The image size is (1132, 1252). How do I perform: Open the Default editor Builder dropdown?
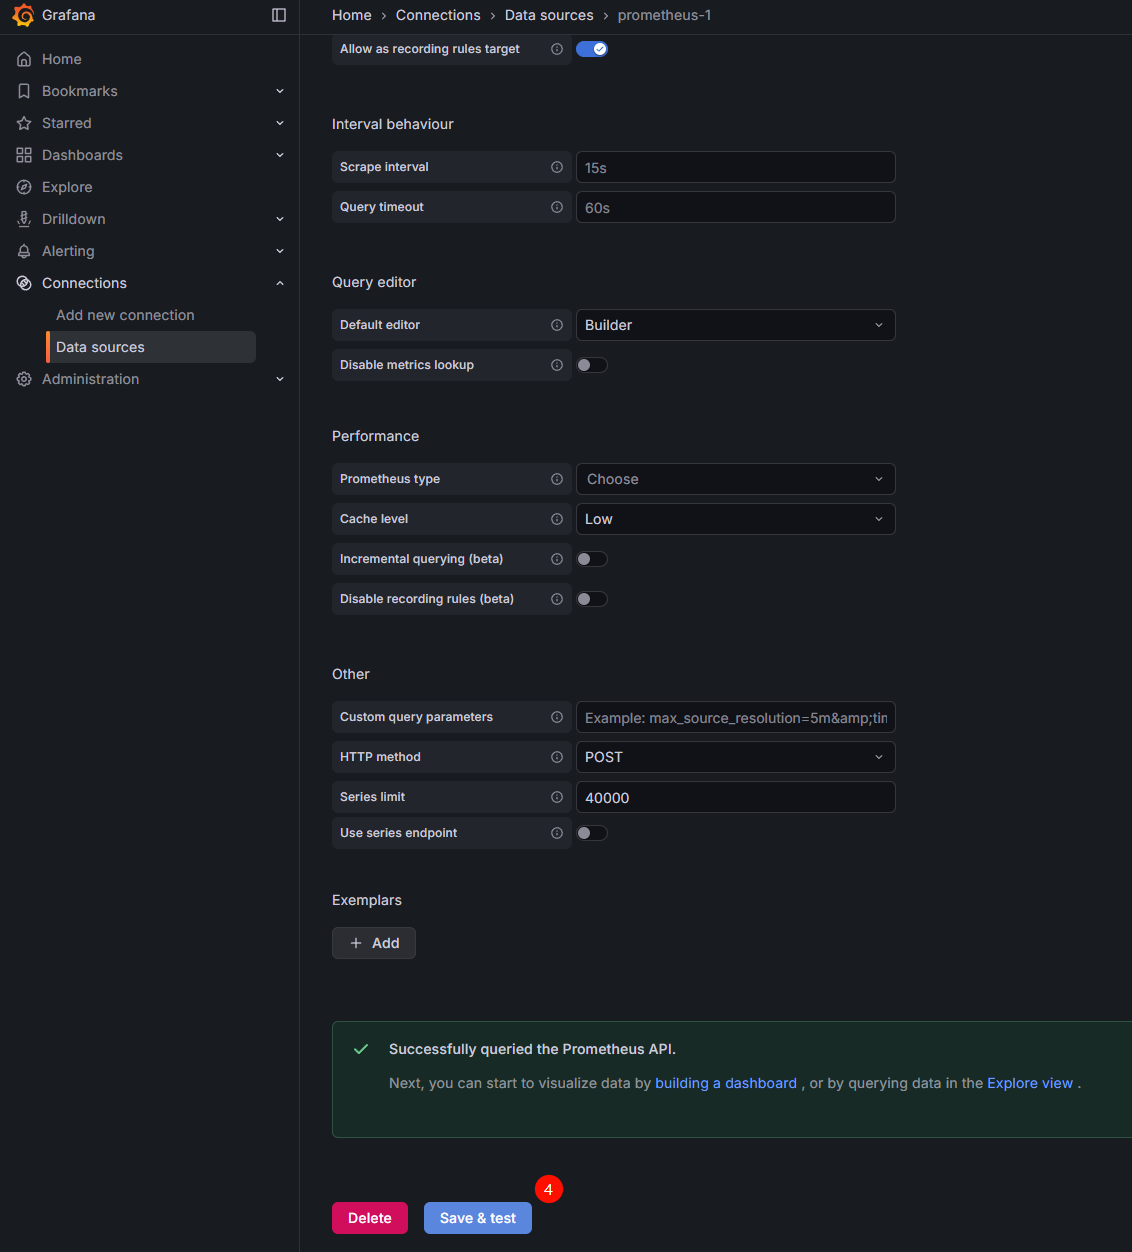735,325
